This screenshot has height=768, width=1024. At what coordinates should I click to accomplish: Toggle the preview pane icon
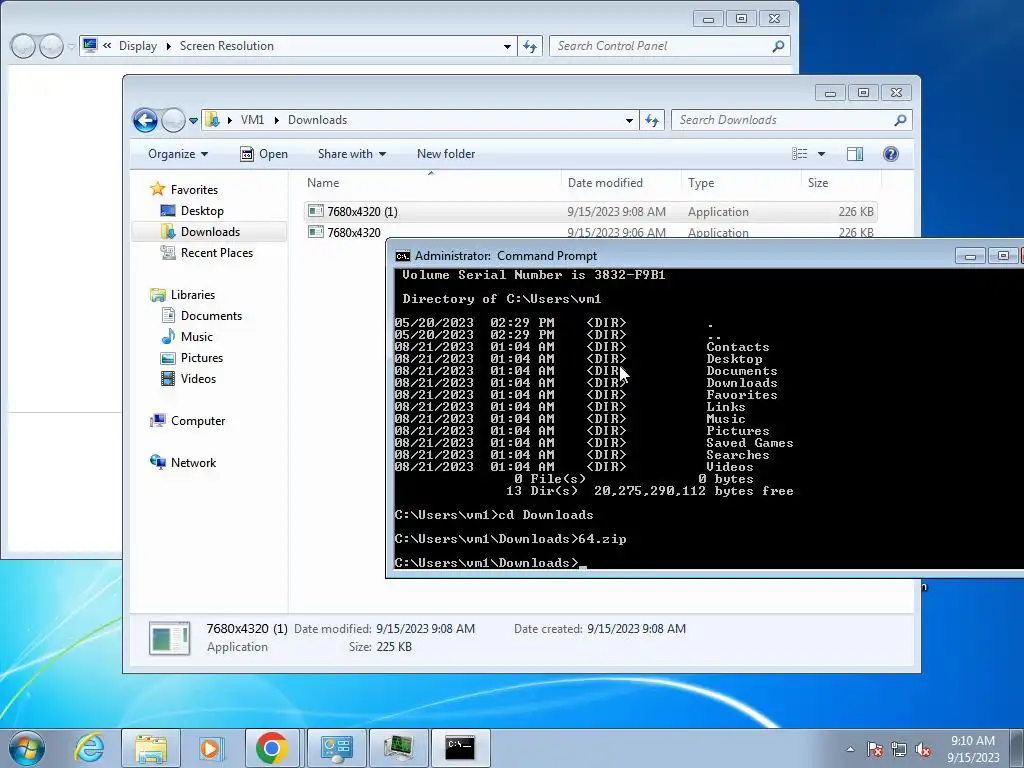point(855,154)
